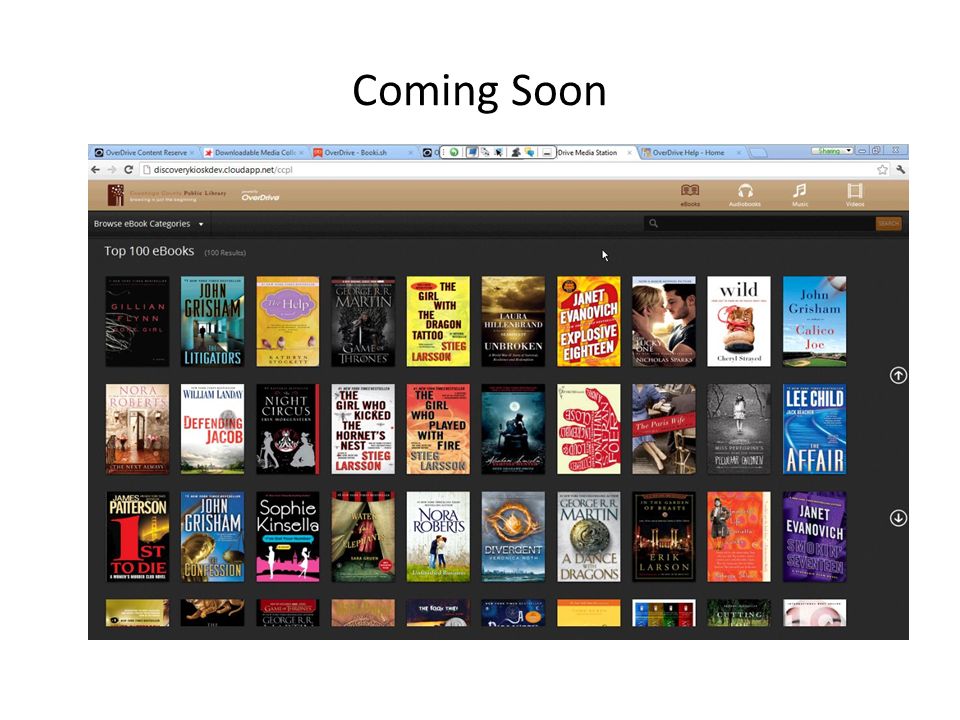
Task: Open A Dance with Dragons cover
Action: 588,537
